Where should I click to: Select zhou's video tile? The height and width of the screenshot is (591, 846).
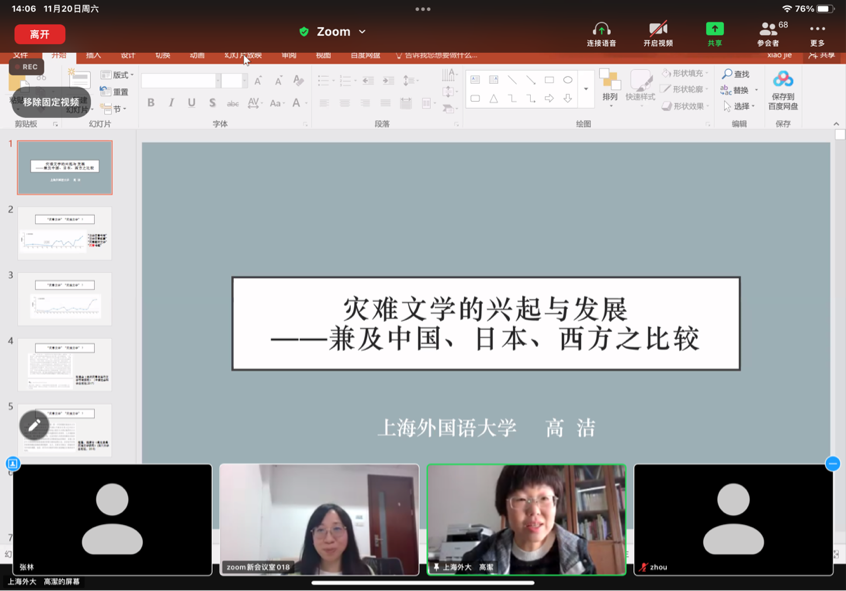click(x=733, y=519)
